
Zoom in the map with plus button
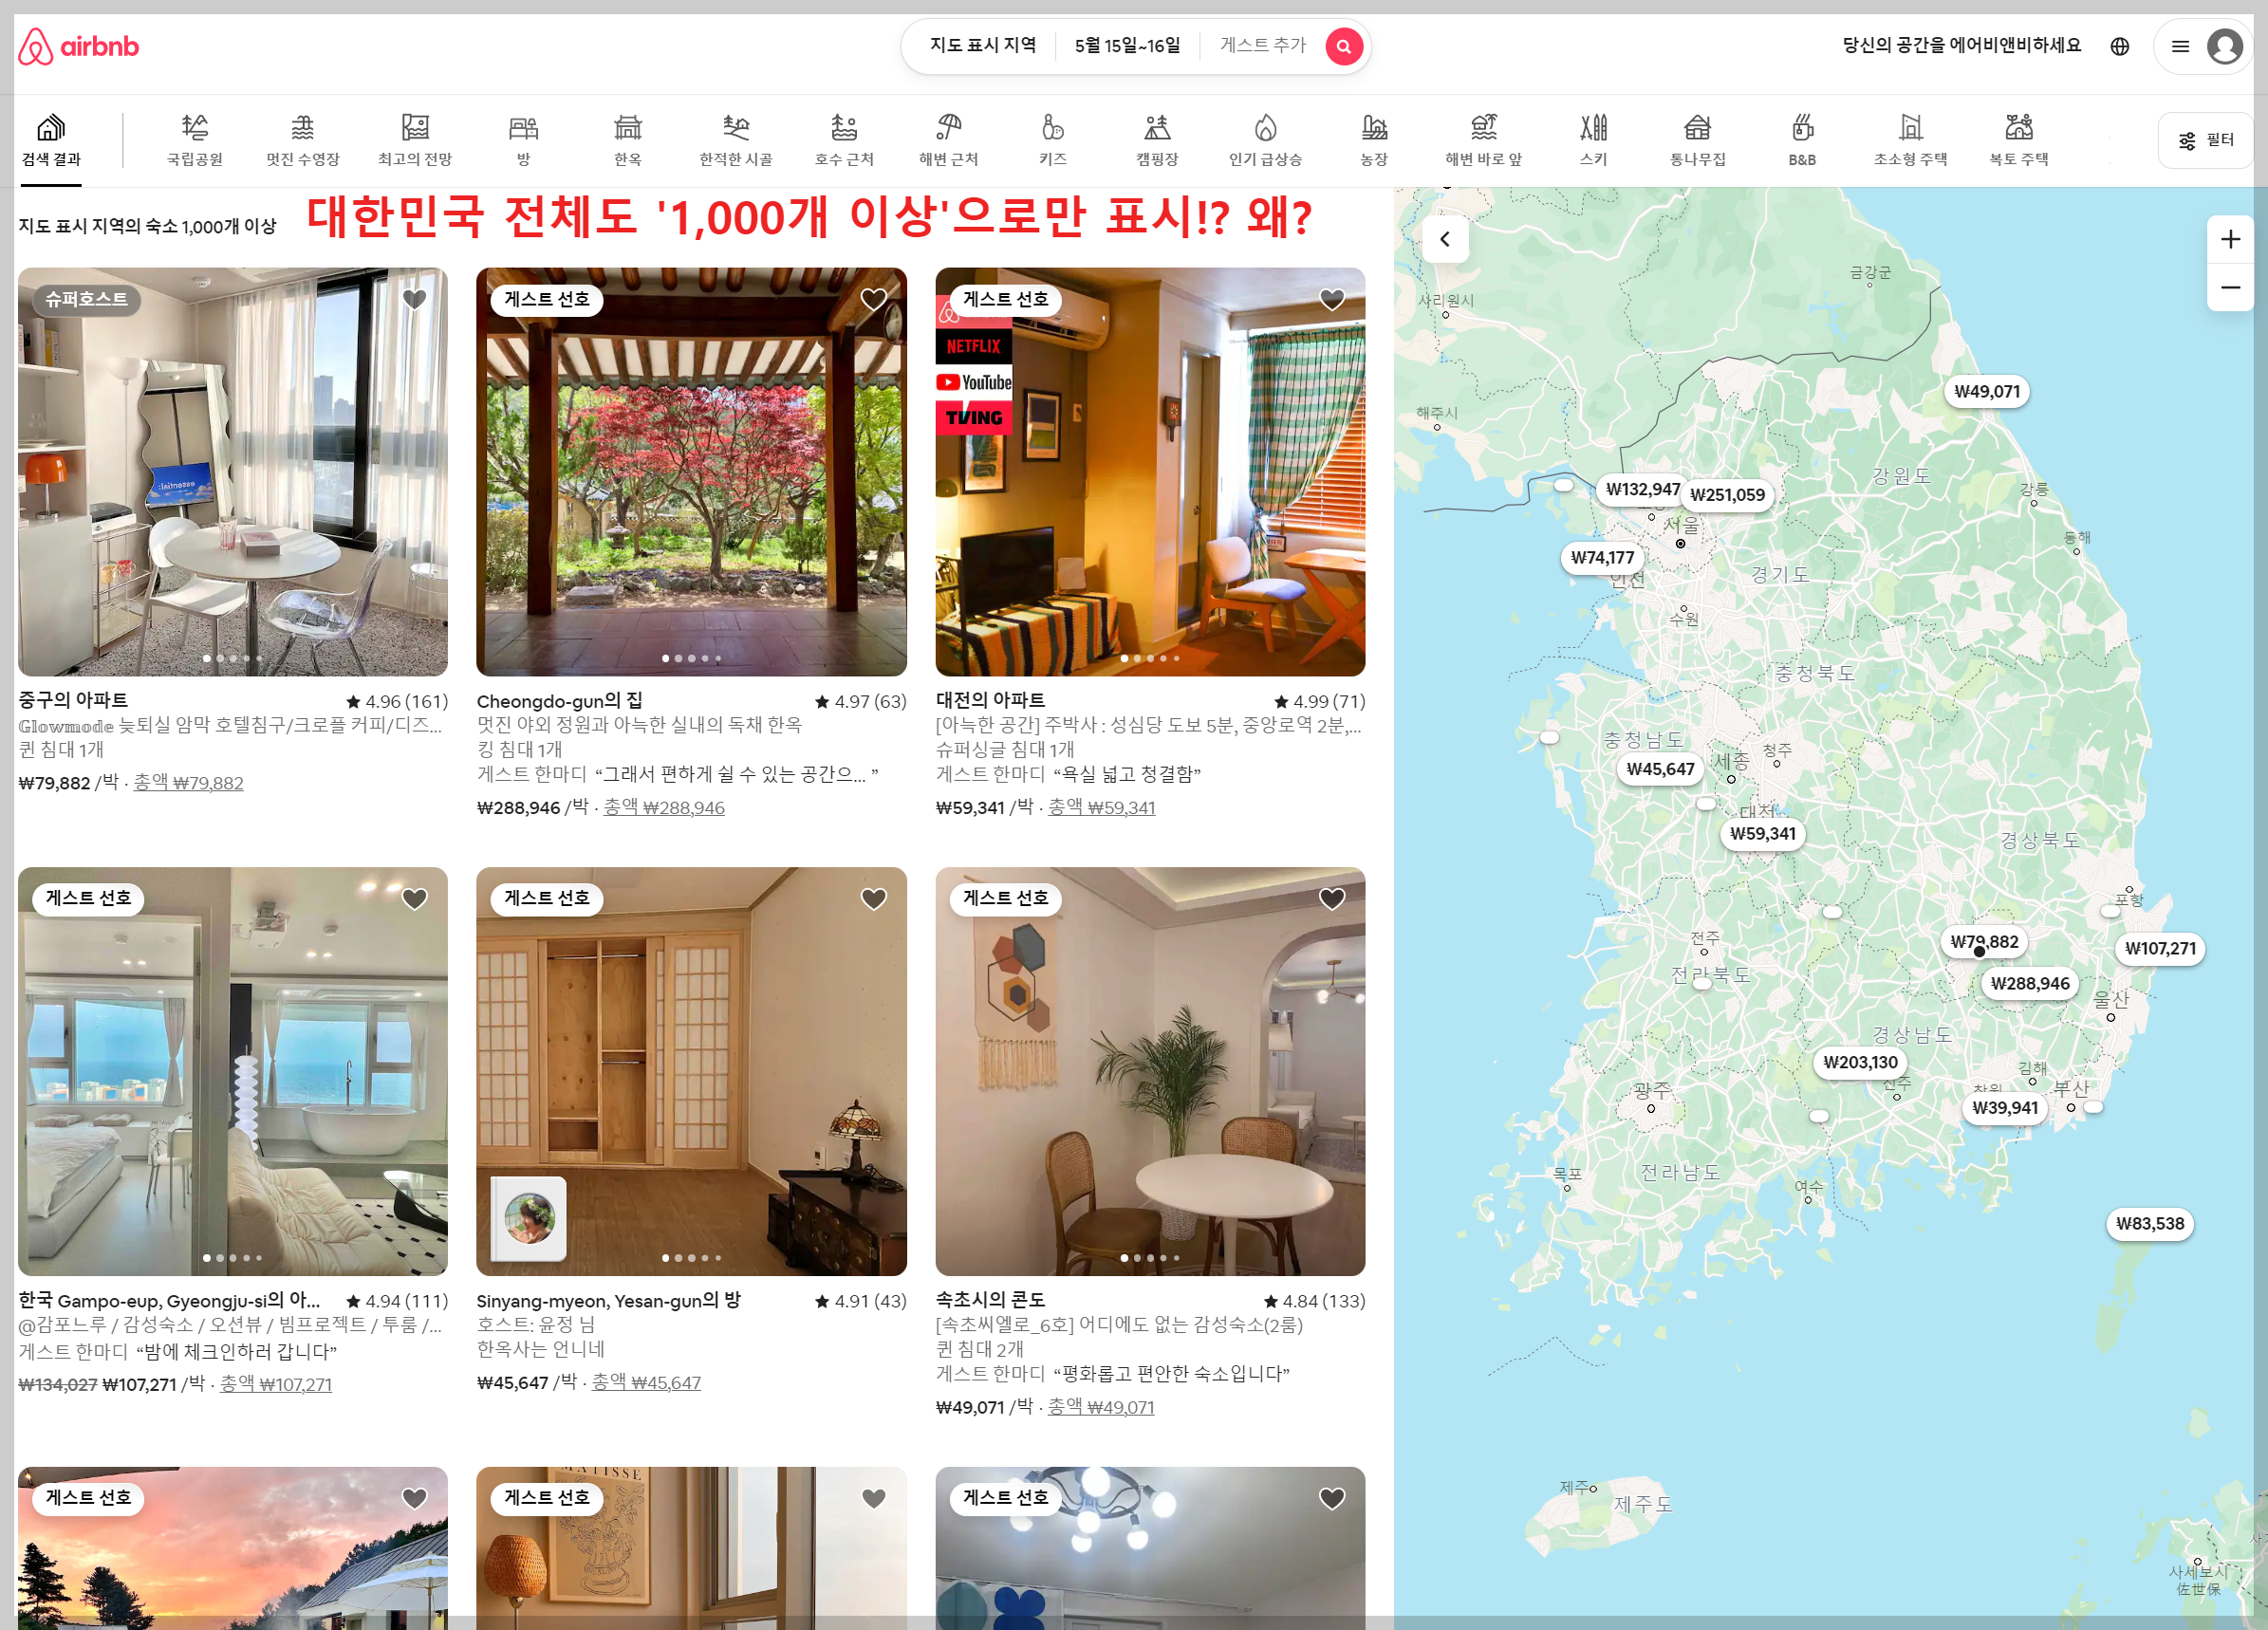(x=2229, y=240)
